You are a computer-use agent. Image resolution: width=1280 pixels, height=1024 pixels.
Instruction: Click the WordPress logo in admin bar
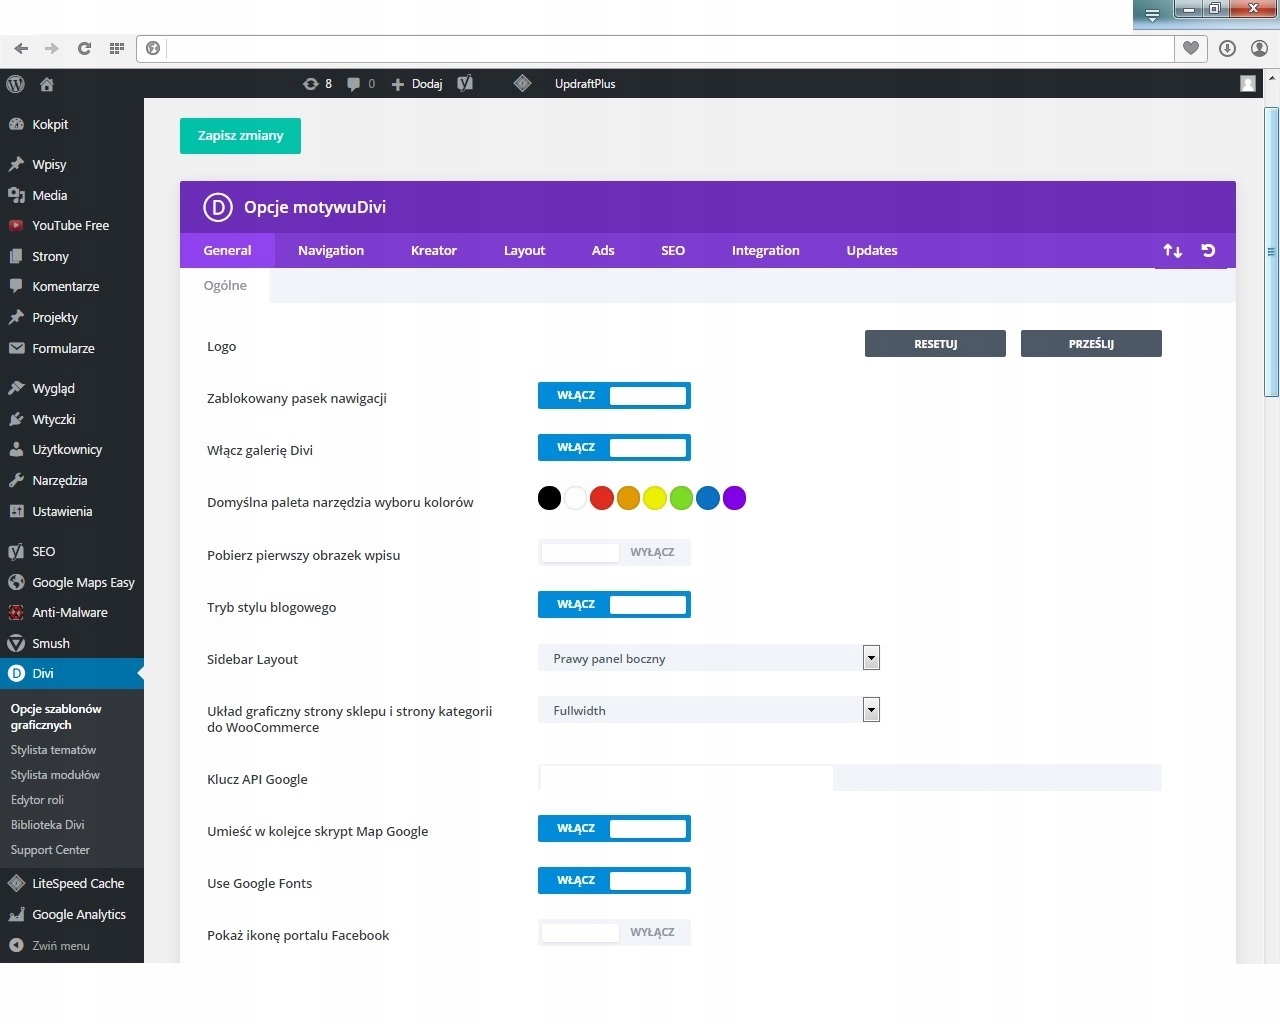[x=15, y=84]
